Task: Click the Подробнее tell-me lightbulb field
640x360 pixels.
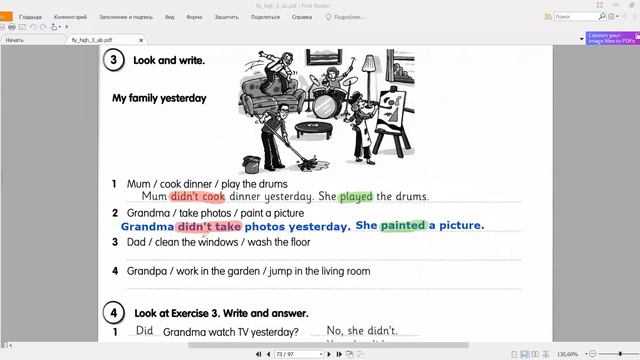Action: [x=345, y=17]
